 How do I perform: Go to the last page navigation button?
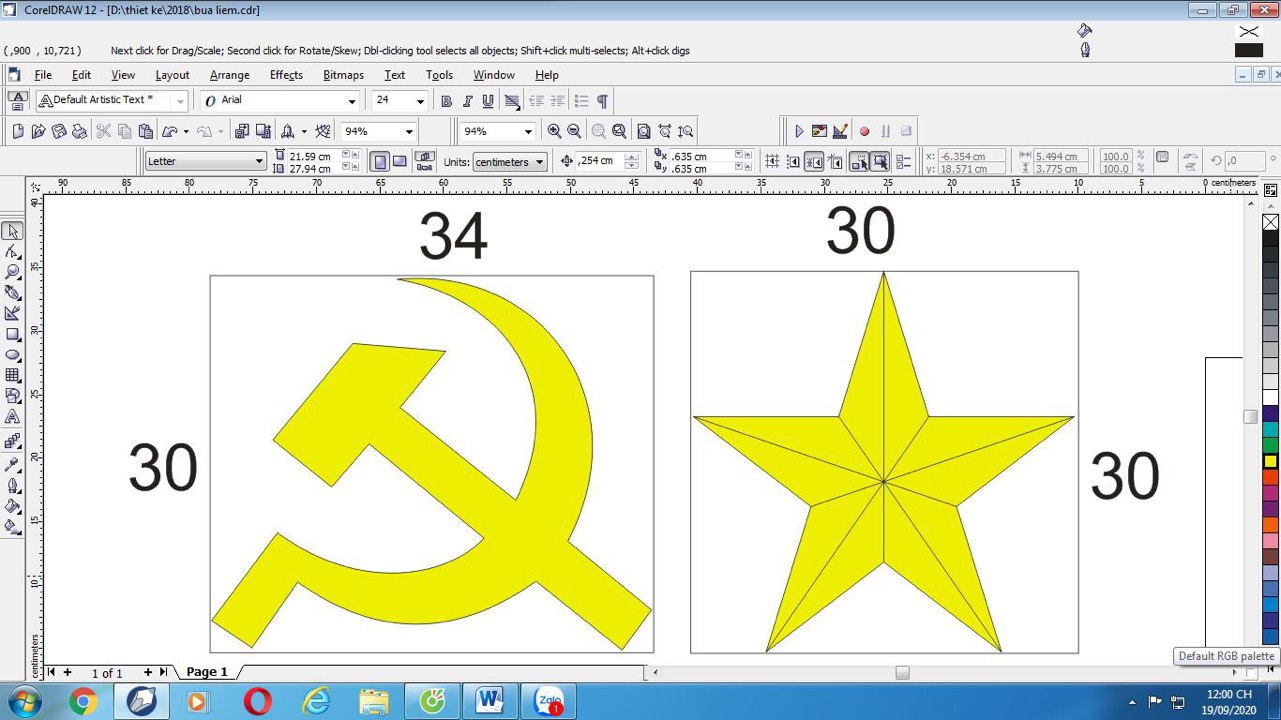(x=163, y=672)
